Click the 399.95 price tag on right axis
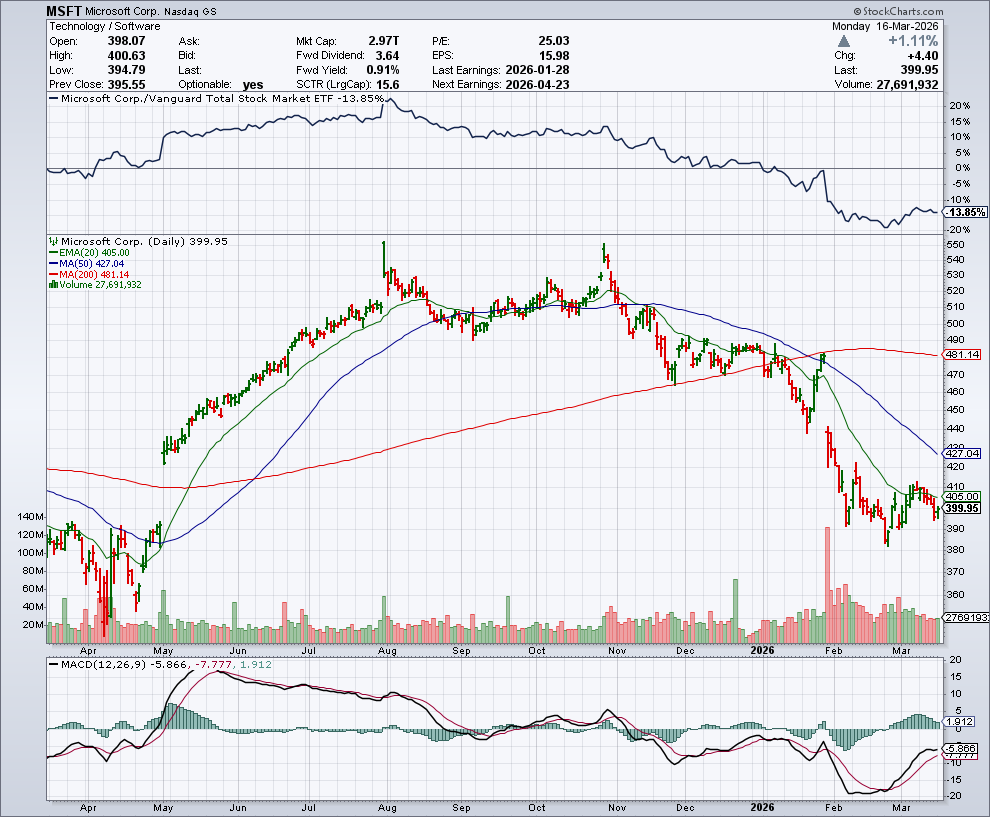 coord(963,508)
